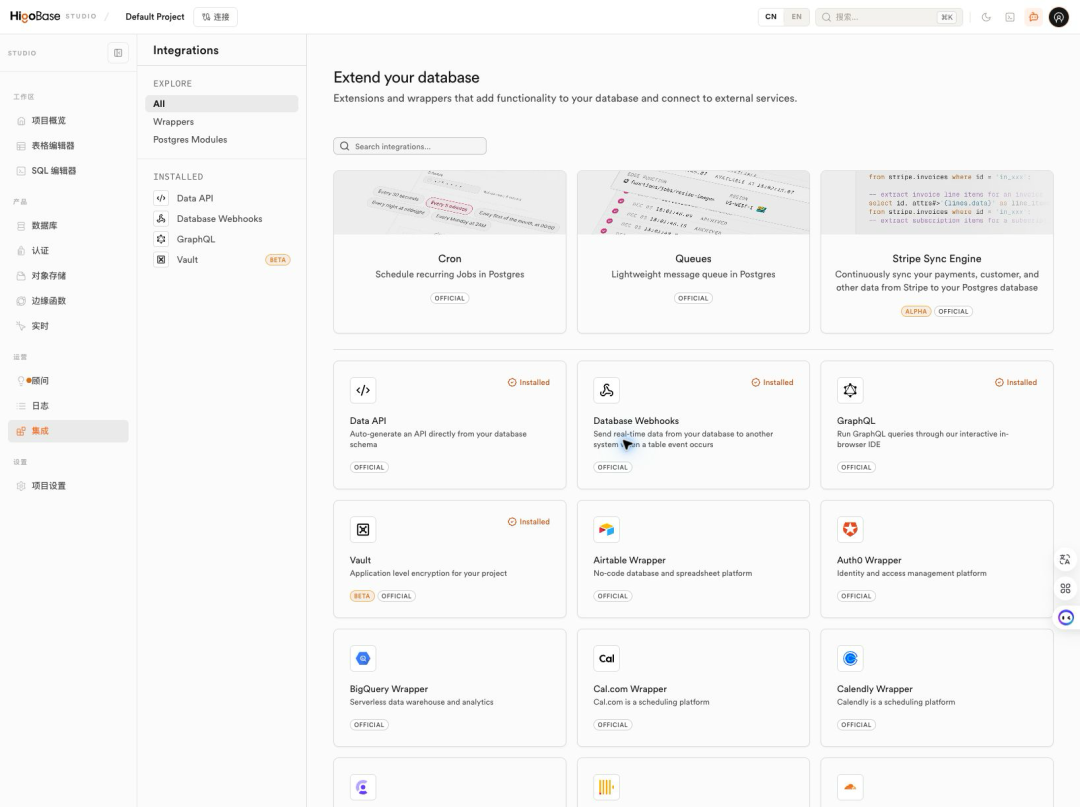Open the floating apps grid icon
This screenshot has width=1080, height=807.
coord(1066,588)
